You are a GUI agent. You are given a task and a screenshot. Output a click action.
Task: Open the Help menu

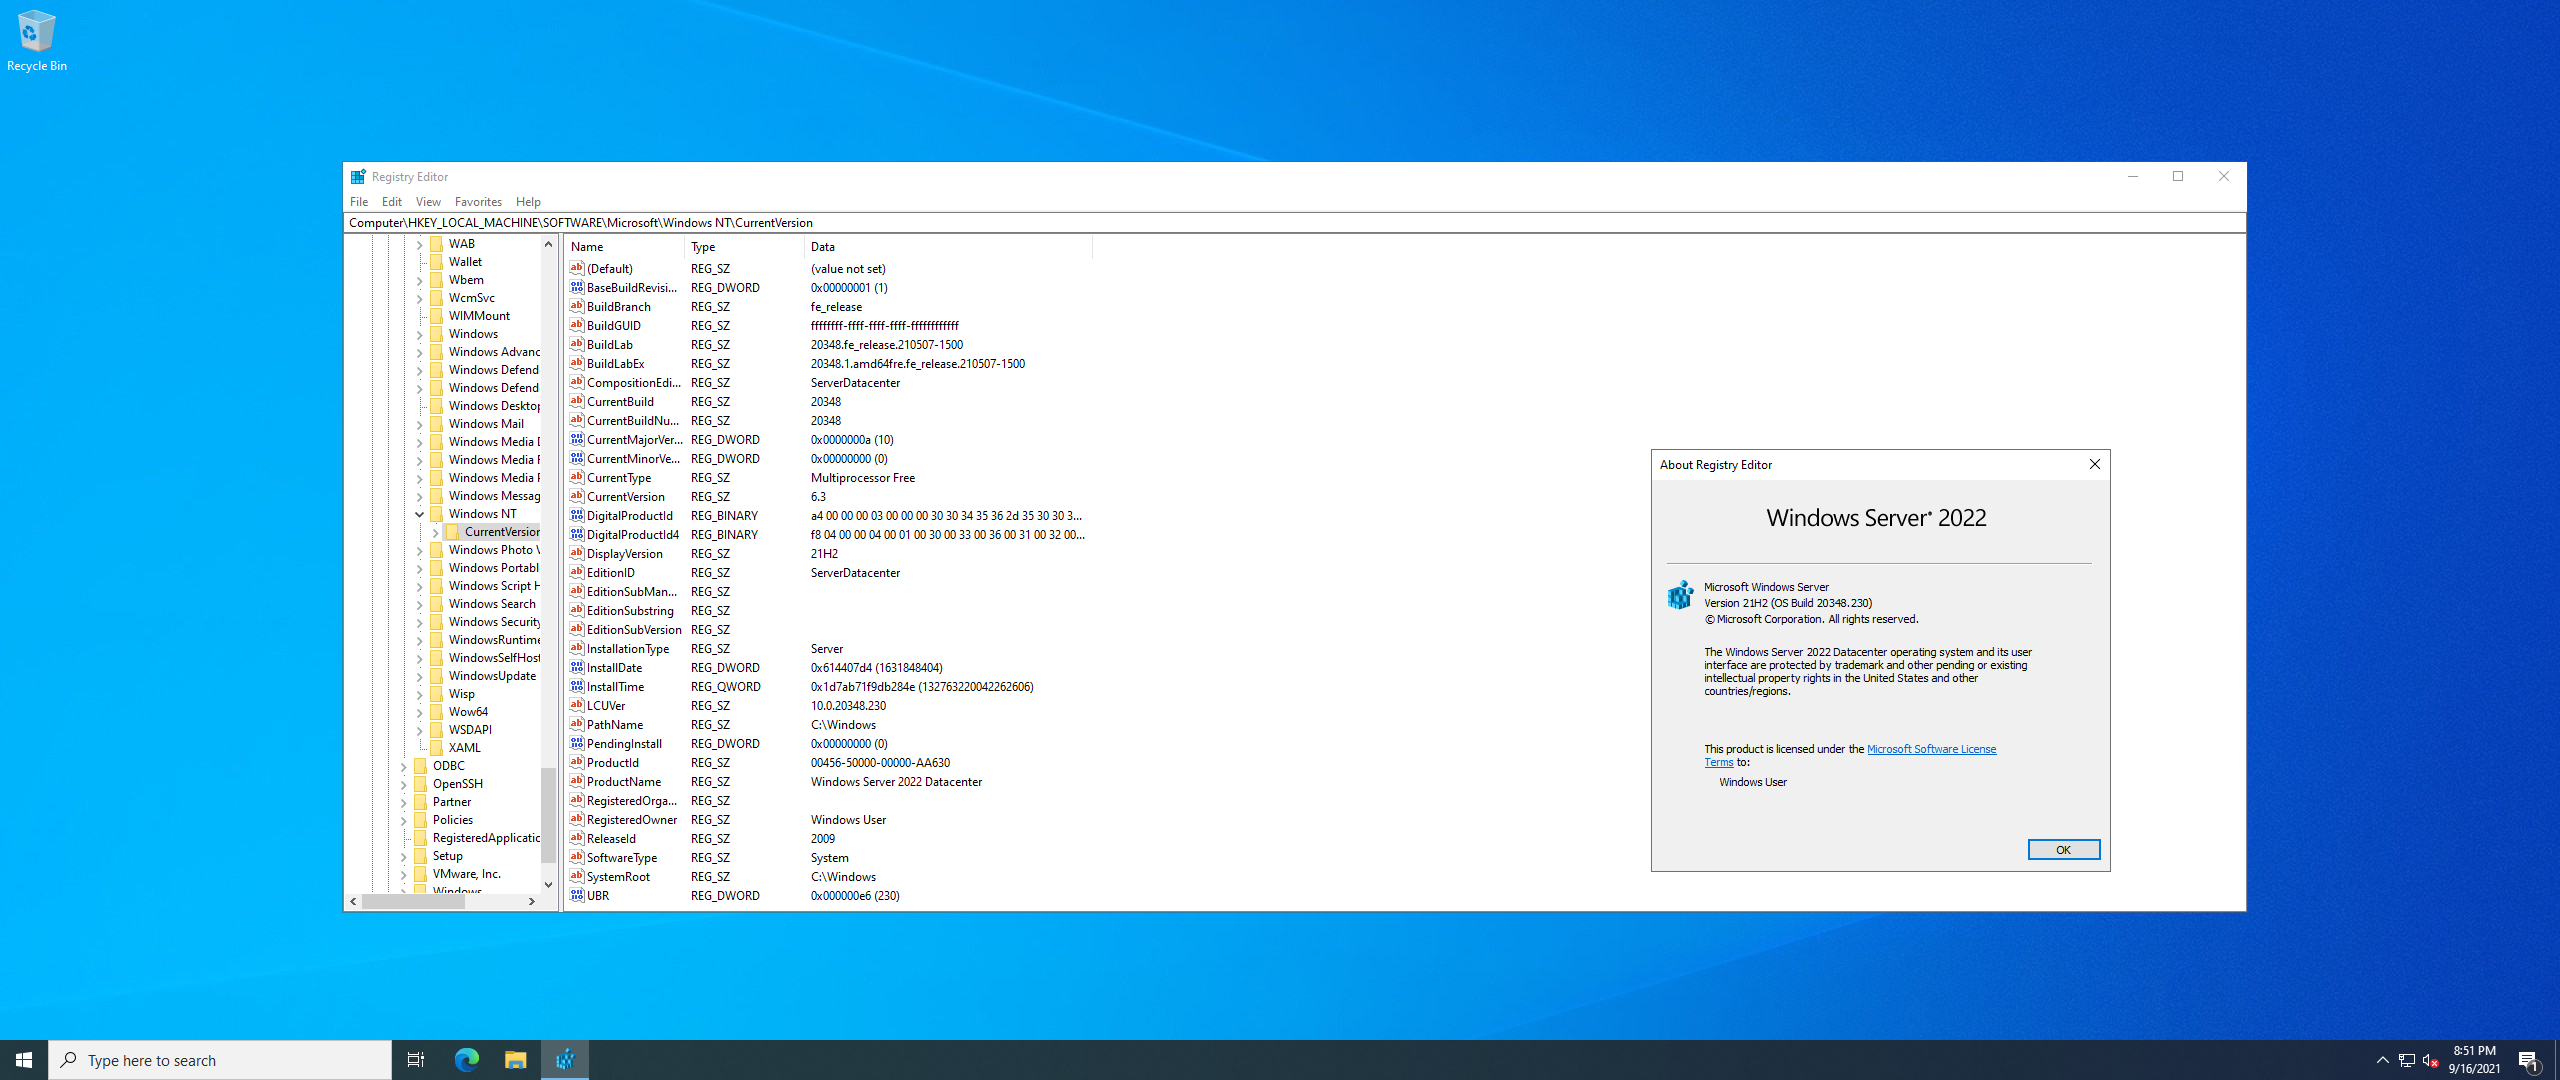pyautogui.click(x=528, y=201)
